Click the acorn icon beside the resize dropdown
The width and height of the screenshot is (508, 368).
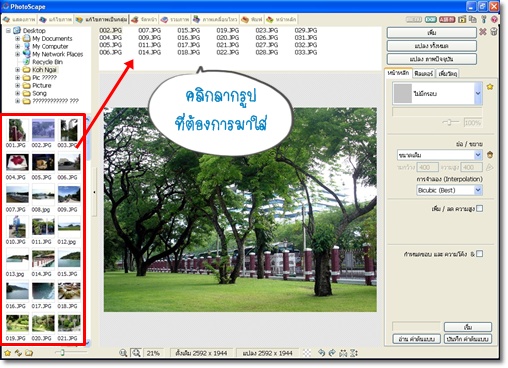[490, 155]
